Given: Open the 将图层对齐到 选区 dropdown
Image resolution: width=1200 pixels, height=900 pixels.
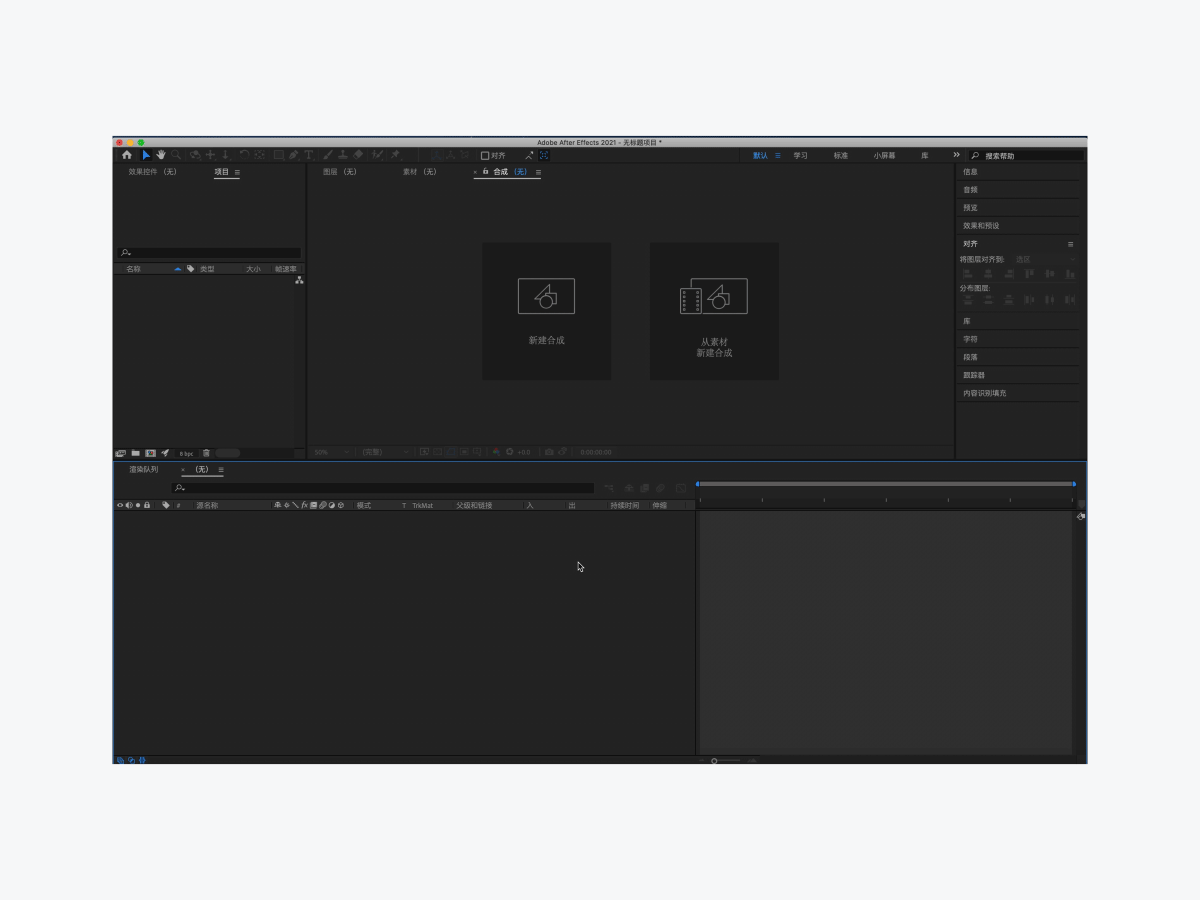Looking at the screenshot, I should [1045, 259].
